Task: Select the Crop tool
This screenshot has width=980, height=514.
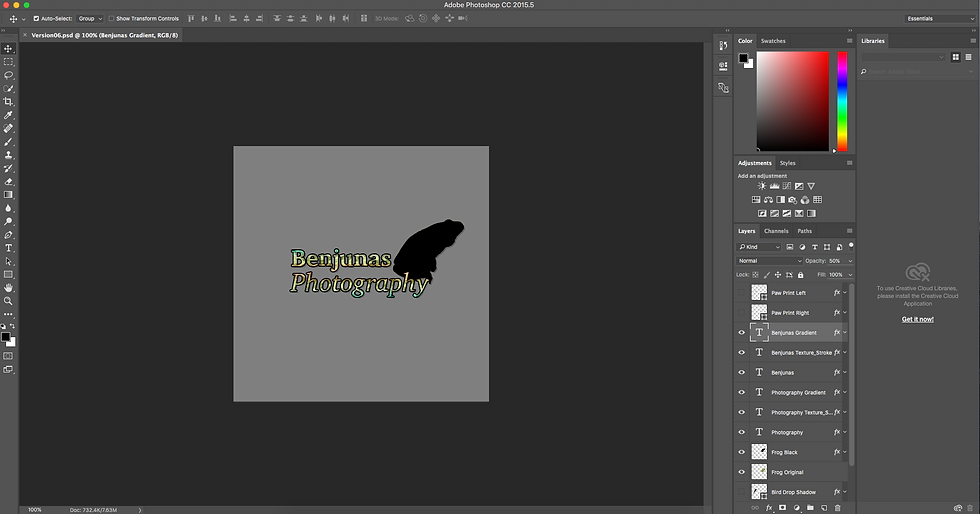Action: pyautogui.click(x=8, y=102)
